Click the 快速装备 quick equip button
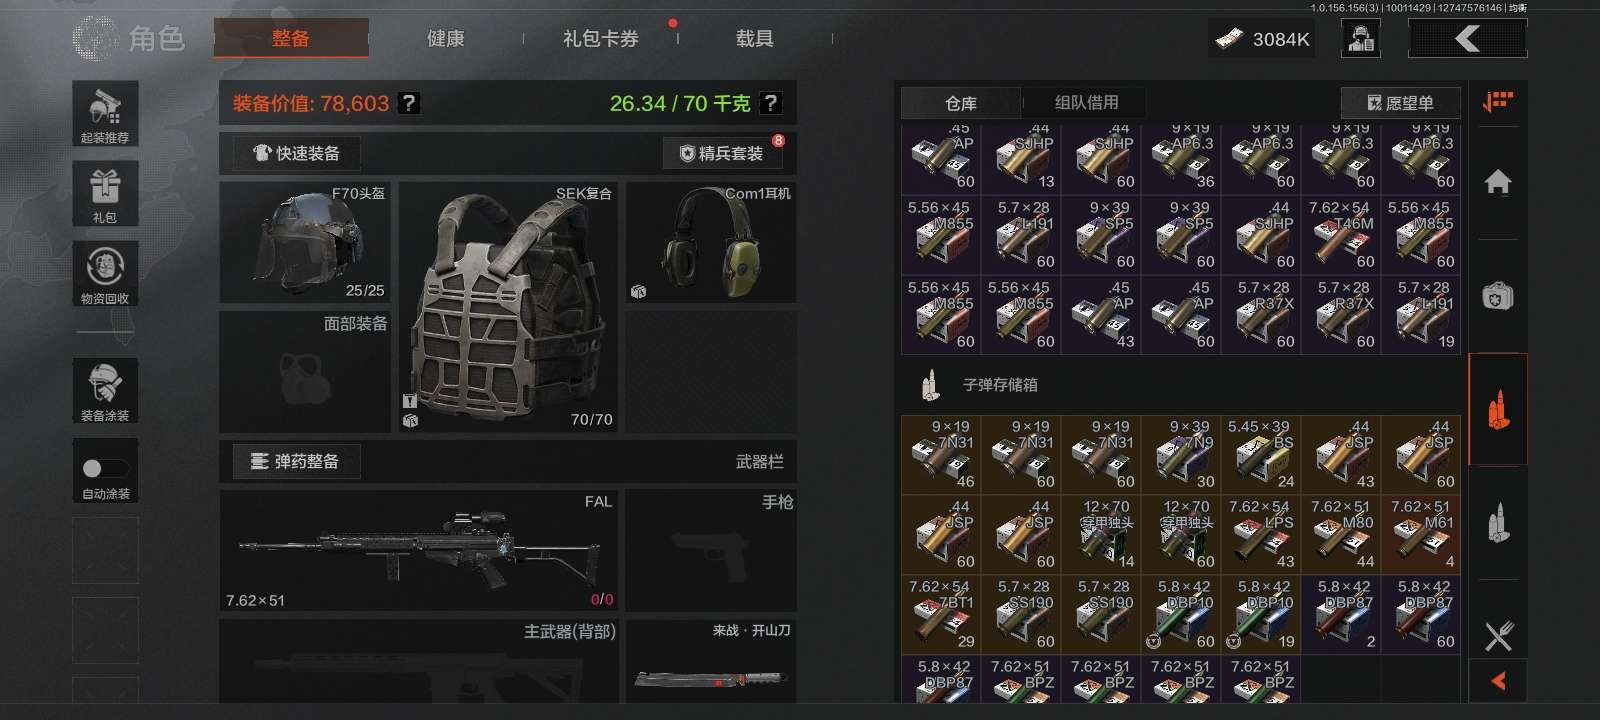The height and width of the screenshot is (720, 1600). [x=296, y=153]
